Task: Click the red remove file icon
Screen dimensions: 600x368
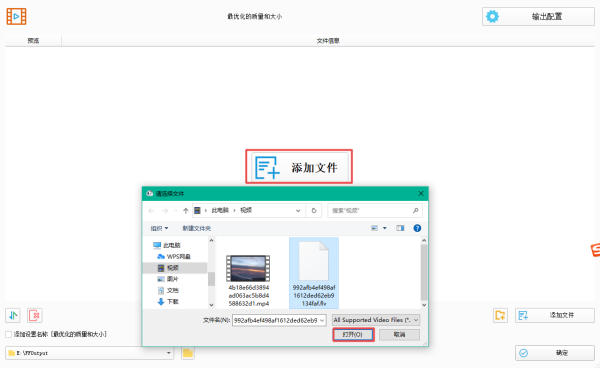Action: click(35, 315)
